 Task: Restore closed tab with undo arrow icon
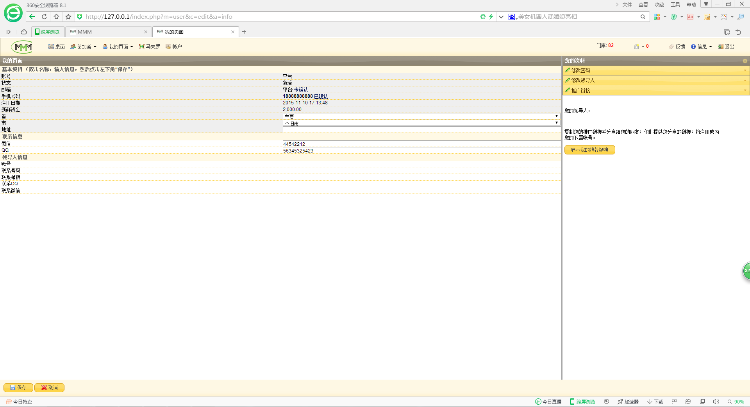pos(739,32)
